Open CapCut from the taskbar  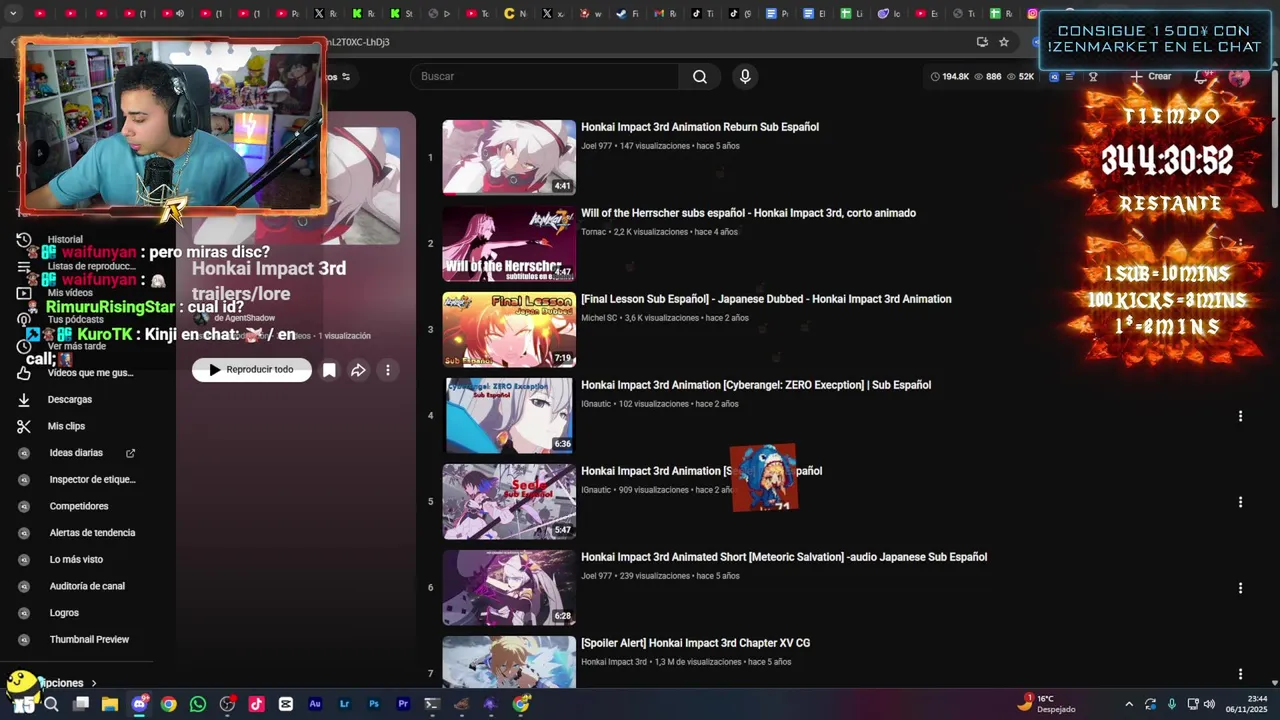(286, 704)
